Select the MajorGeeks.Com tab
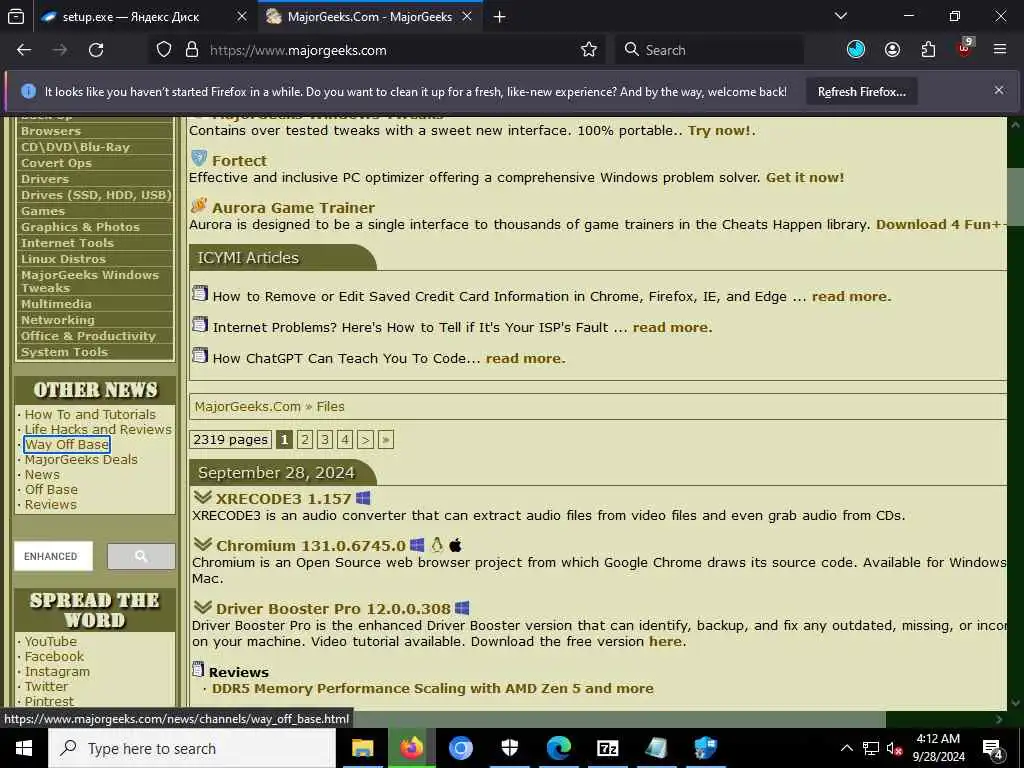Image resolution: width=1024 pixels, height=768 pixels. pyautogui.click(x=370, y=17)
